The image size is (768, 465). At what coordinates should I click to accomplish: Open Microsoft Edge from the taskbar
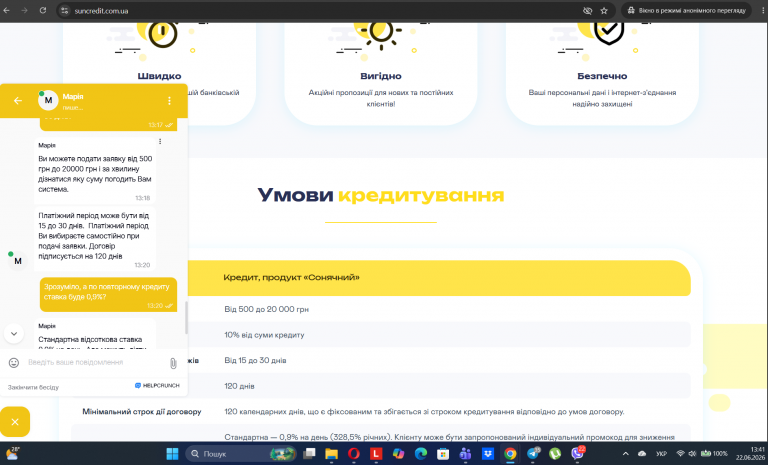pos(421,454)
